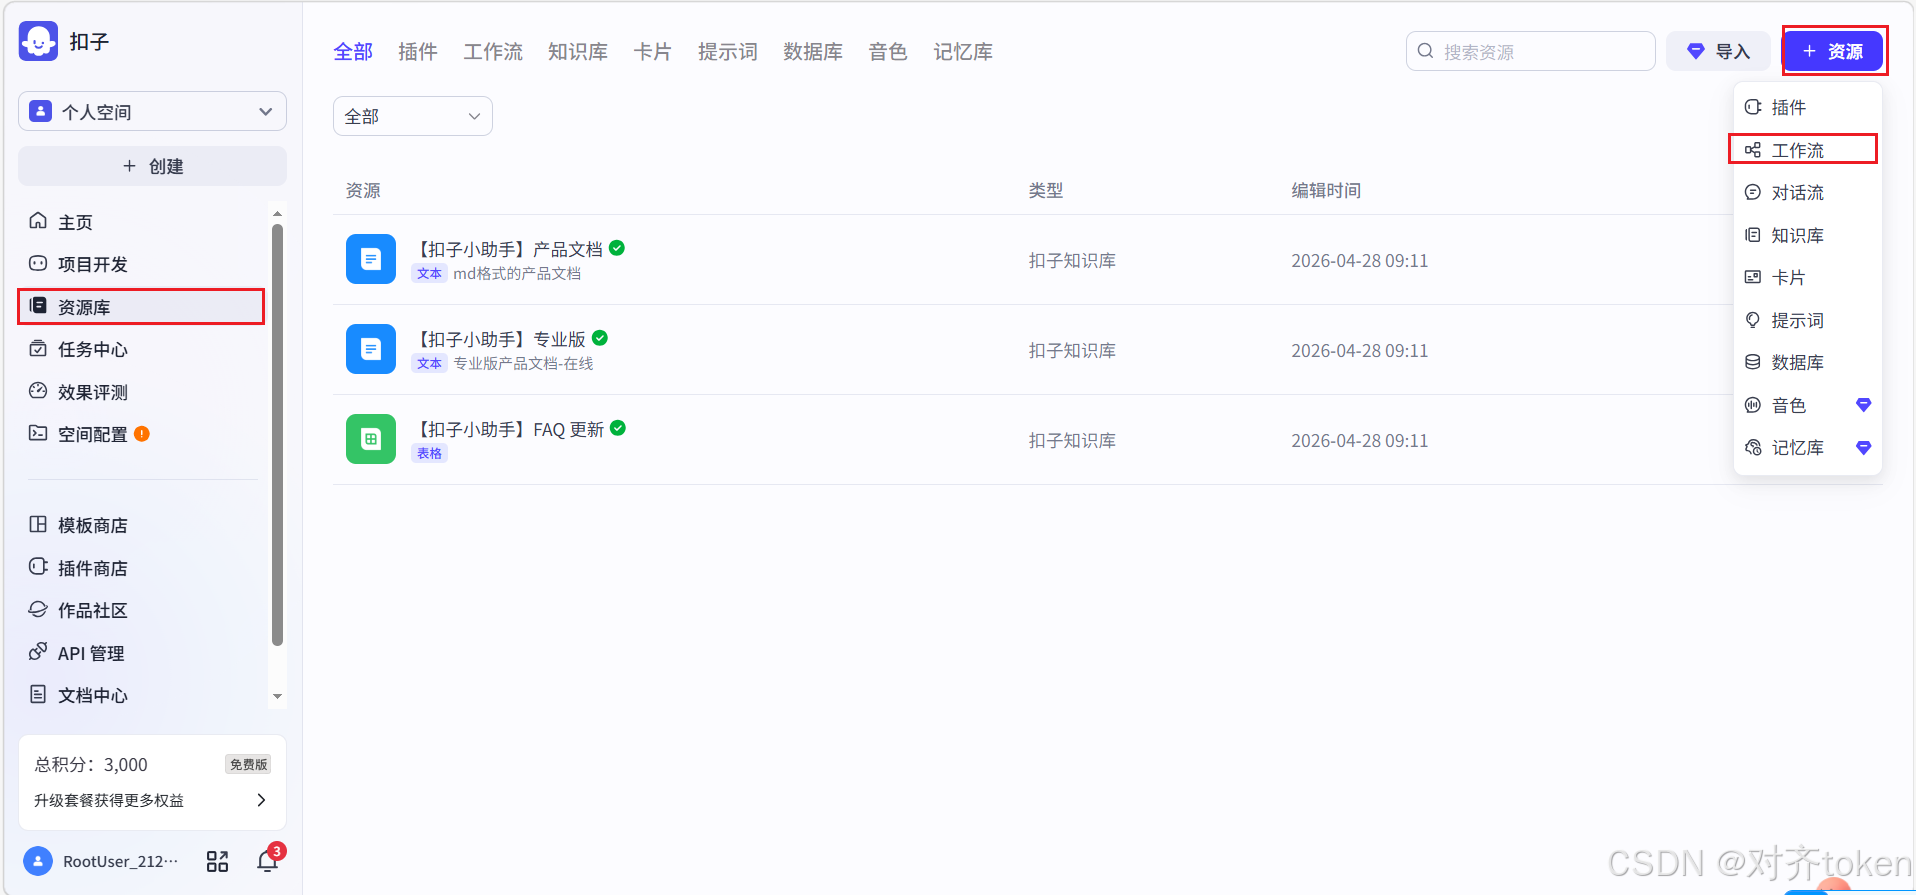Image resolution: width=1916 pixels, height=895 pixels.
Task: Click the + 创建 button
Action: click(x=152, y=166)
